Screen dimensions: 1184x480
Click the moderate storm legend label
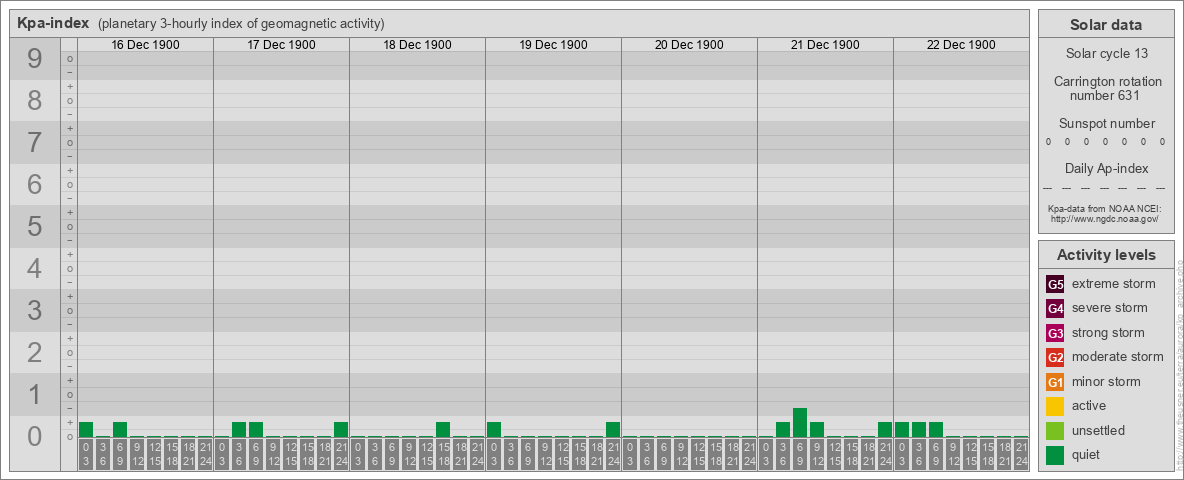(1118, 357)
